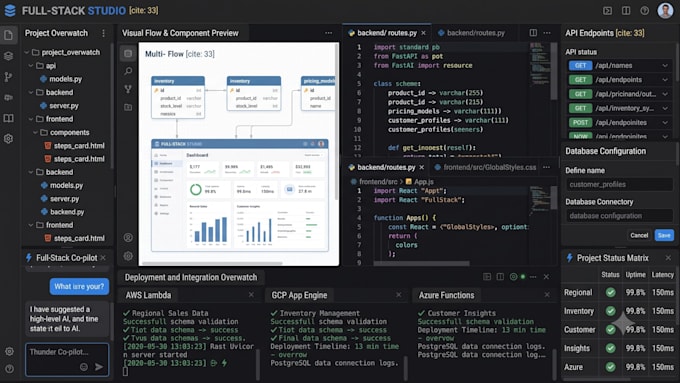Click Insights row status check
680x383 pixels.
coord(610,348)
